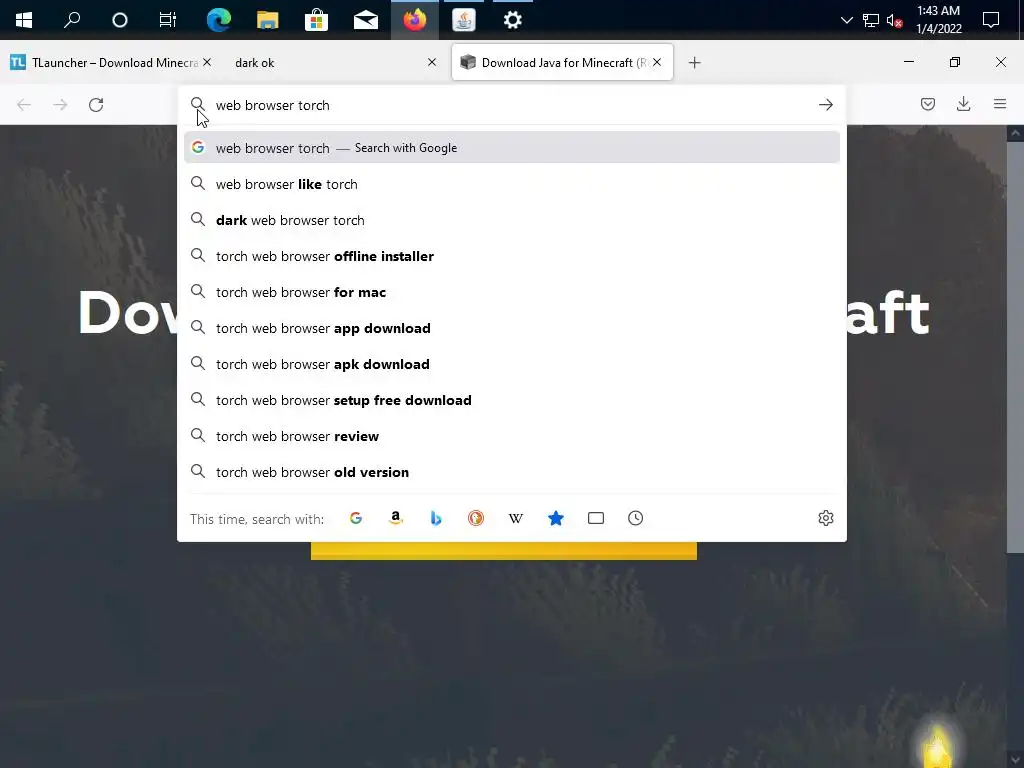Click the yellow download button on page
The image size is (1024, 768).
(x=504, y=551)
